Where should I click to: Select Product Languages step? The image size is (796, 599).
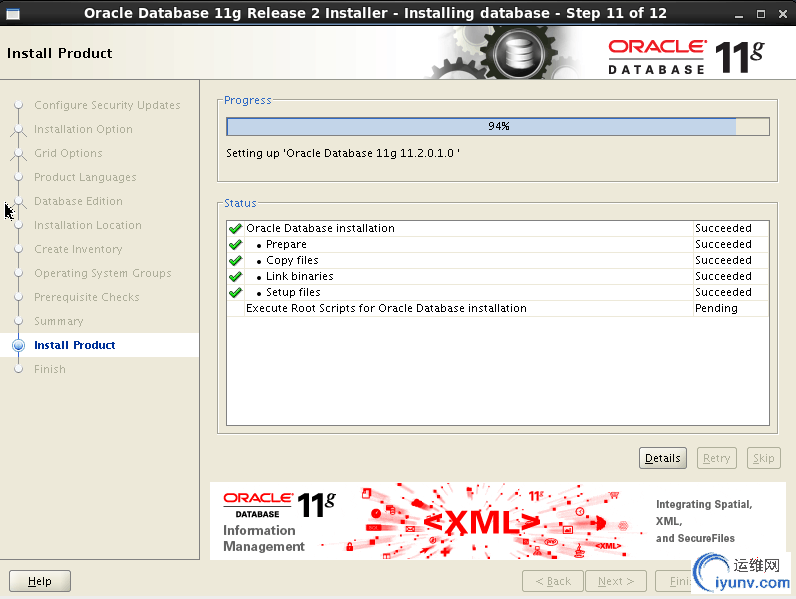85,177
